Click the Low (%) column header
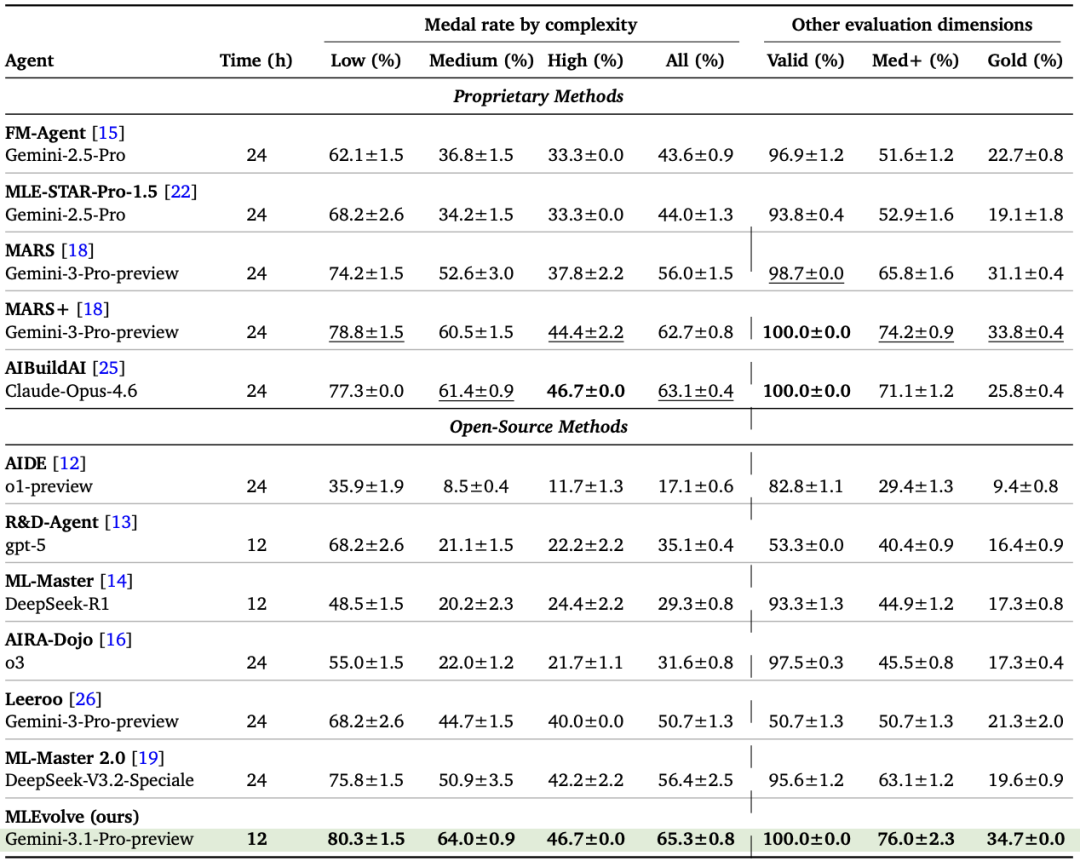This screenshot has width=1080, height=867. 366,61
